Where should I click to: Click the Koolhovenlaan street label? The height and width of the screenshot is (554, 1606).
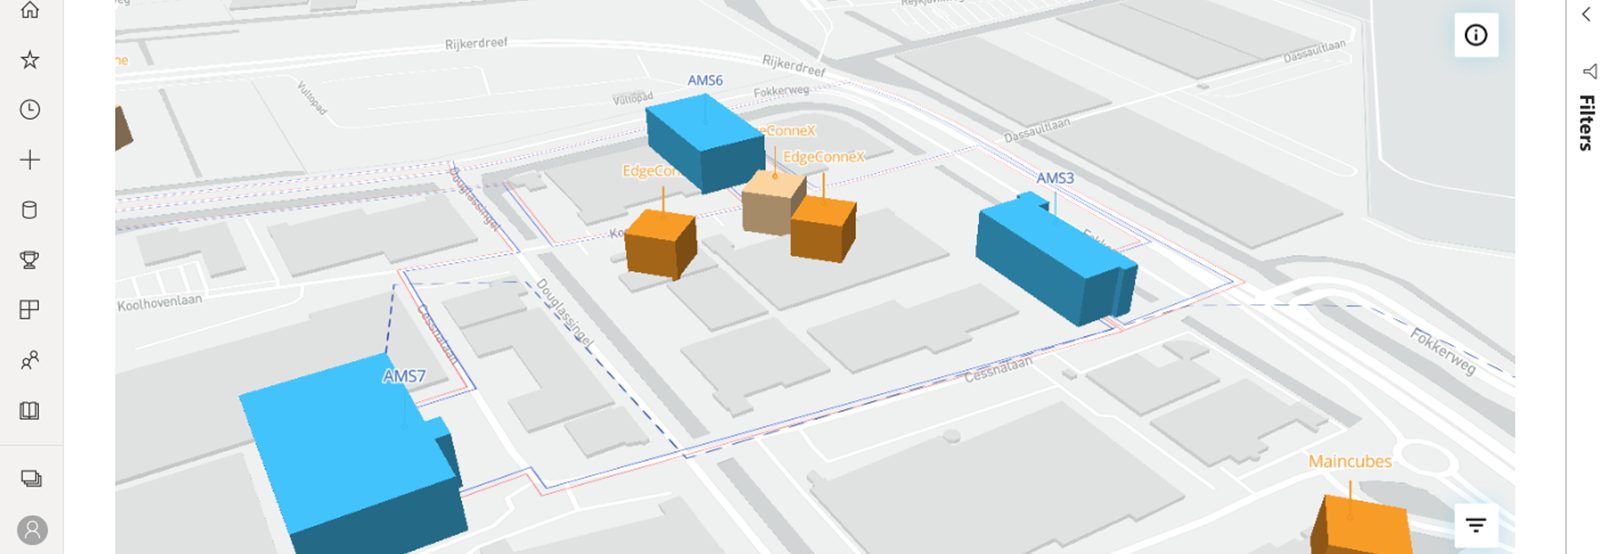click(160, 301)
